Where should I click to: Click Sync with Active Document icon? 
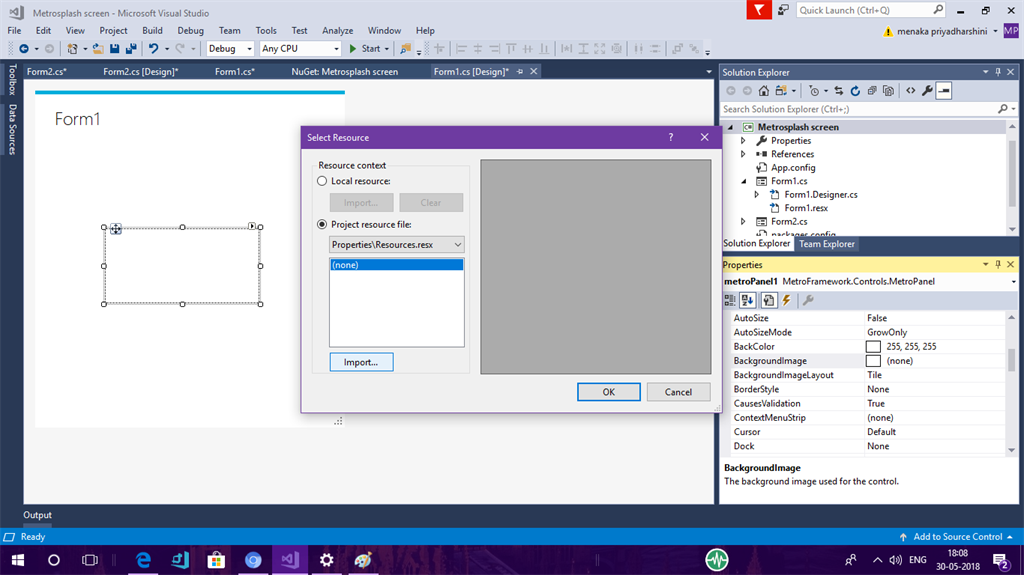(x=839, y=91)
